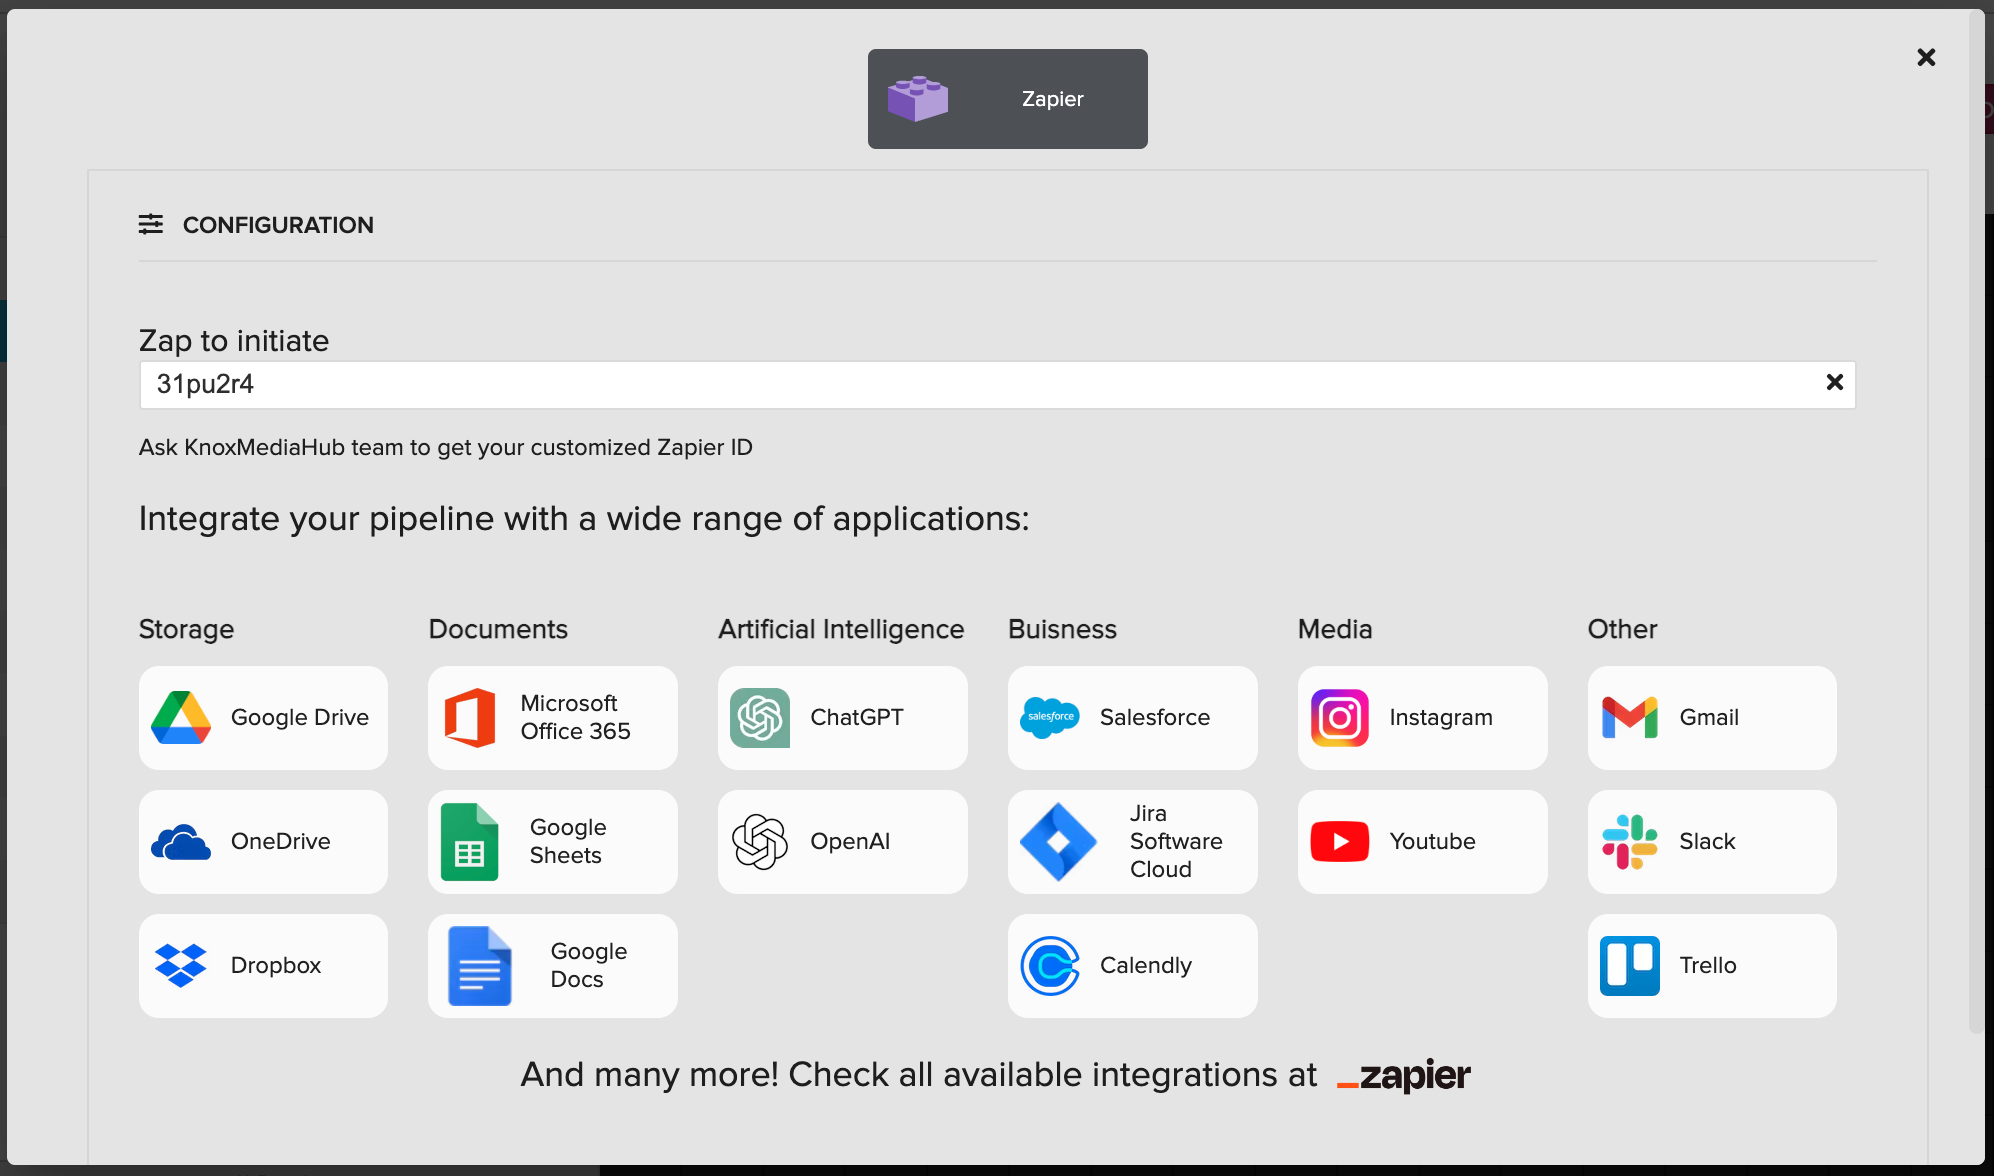The height and width of the screenshot is (1176, 1994).
Task: Open the zapier logo link
Action: tap(1403, 1076)
